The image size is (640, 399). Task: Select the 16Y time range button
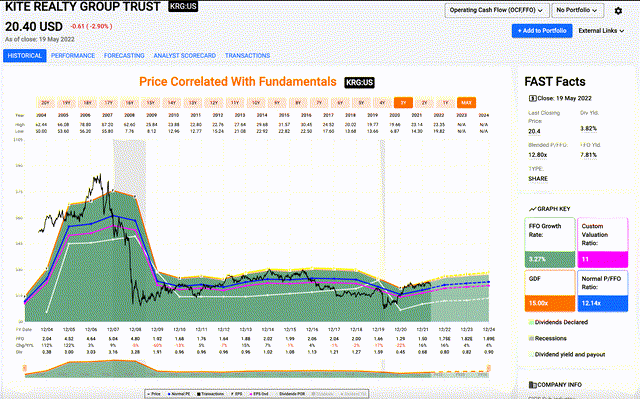coord(129,103)
